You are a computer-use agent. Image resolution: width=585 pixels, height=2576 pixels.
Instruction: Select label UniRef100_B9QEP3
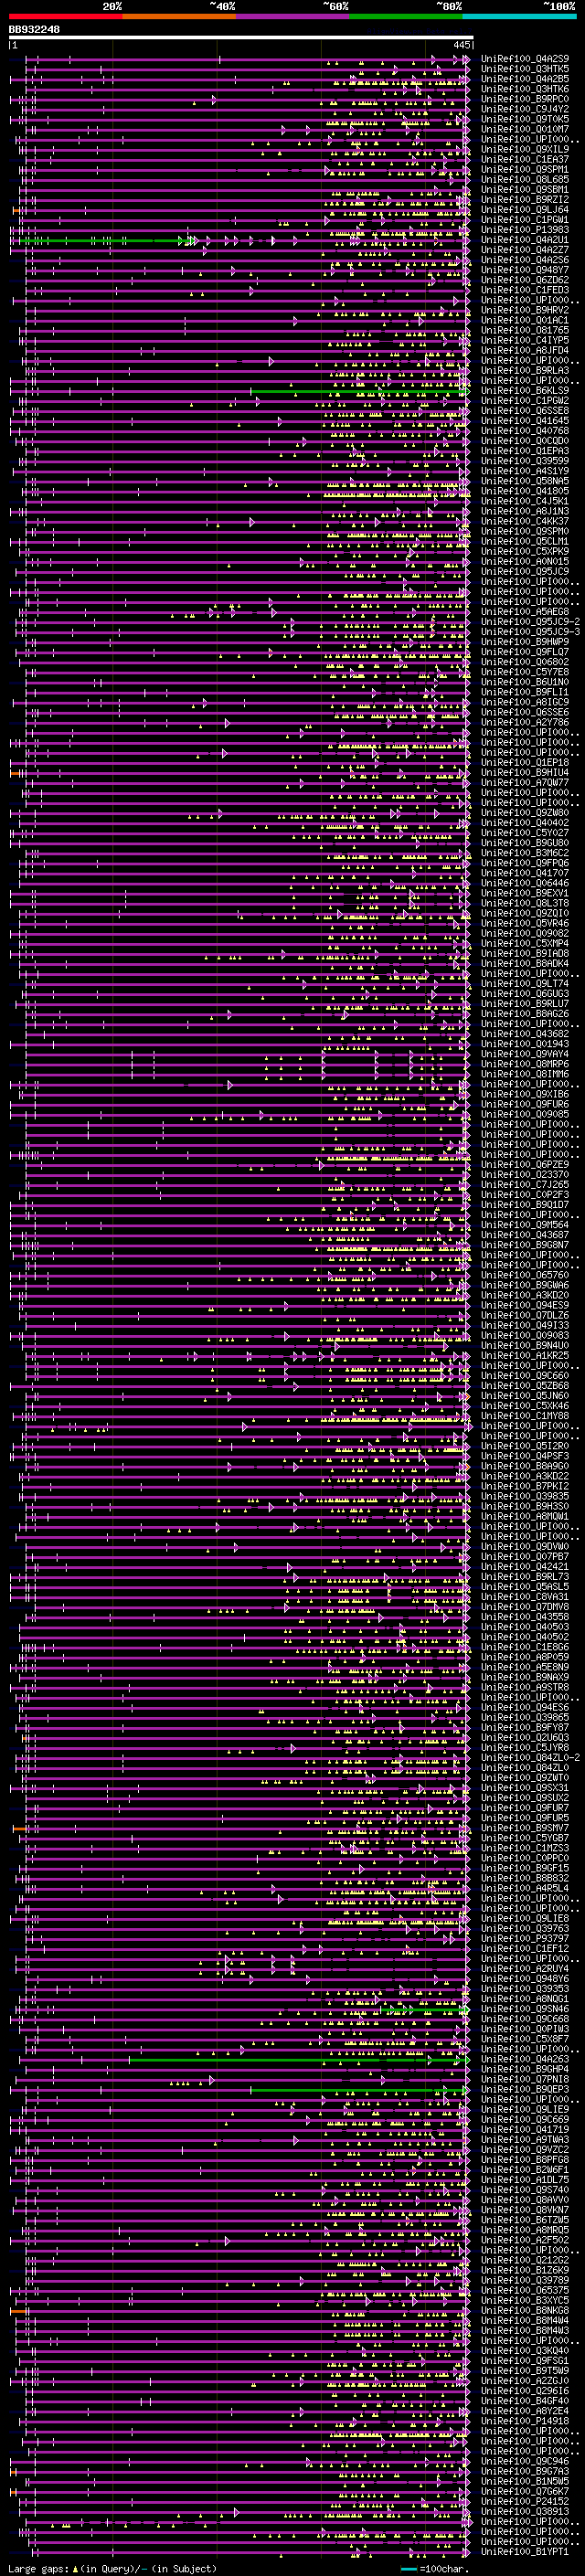(x=525, y=2088)
